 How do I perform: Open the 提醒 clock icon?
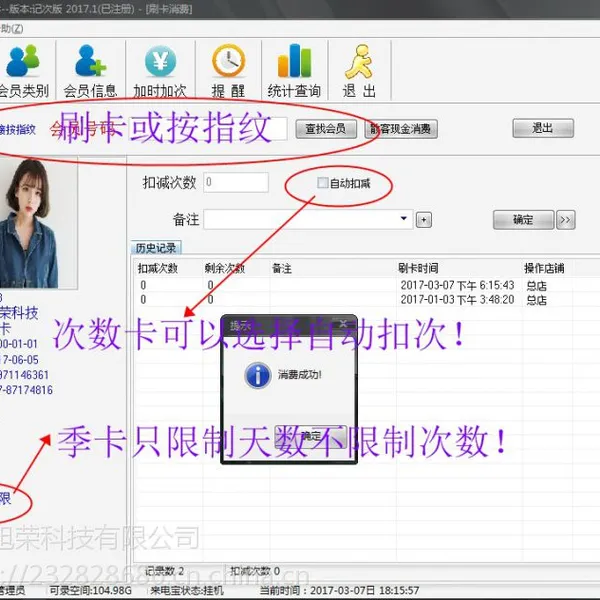(228, 71)
